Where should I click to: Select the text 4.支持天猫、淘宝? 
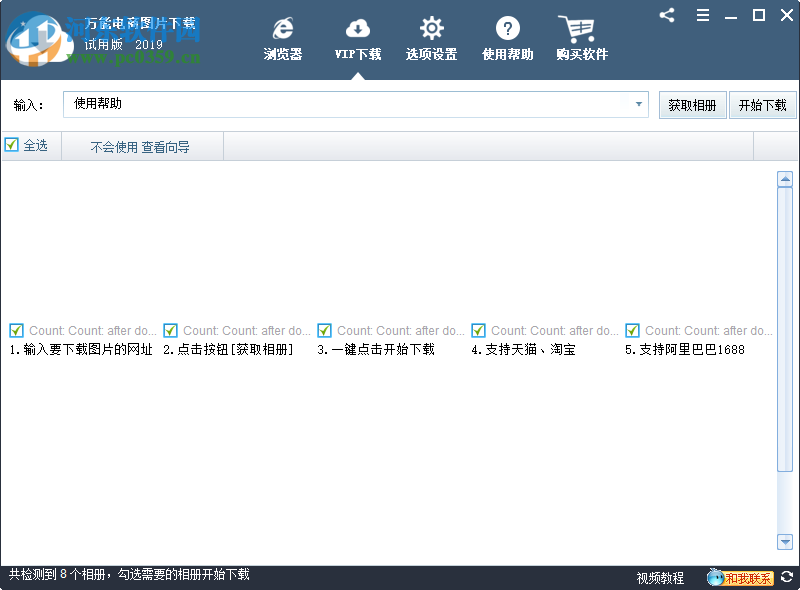523,350
